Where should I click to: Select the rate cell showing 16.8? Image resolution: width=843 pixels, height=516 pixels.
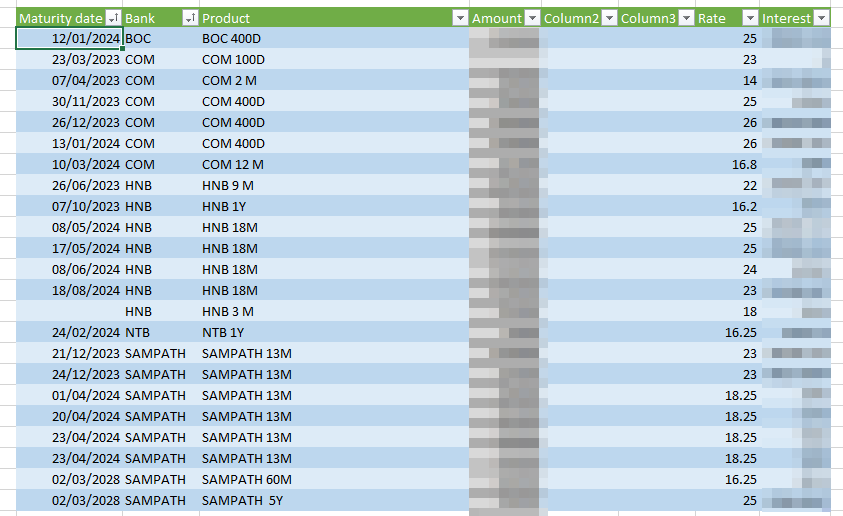coord(727,164)
